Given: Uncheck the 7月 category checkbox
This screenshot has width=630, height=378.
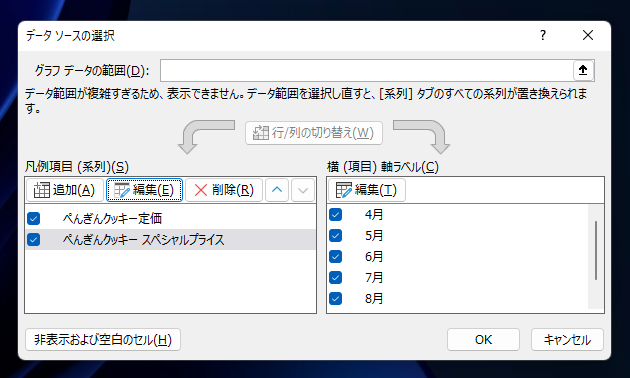Looking at the screenshot, I should tap(335, 277).
